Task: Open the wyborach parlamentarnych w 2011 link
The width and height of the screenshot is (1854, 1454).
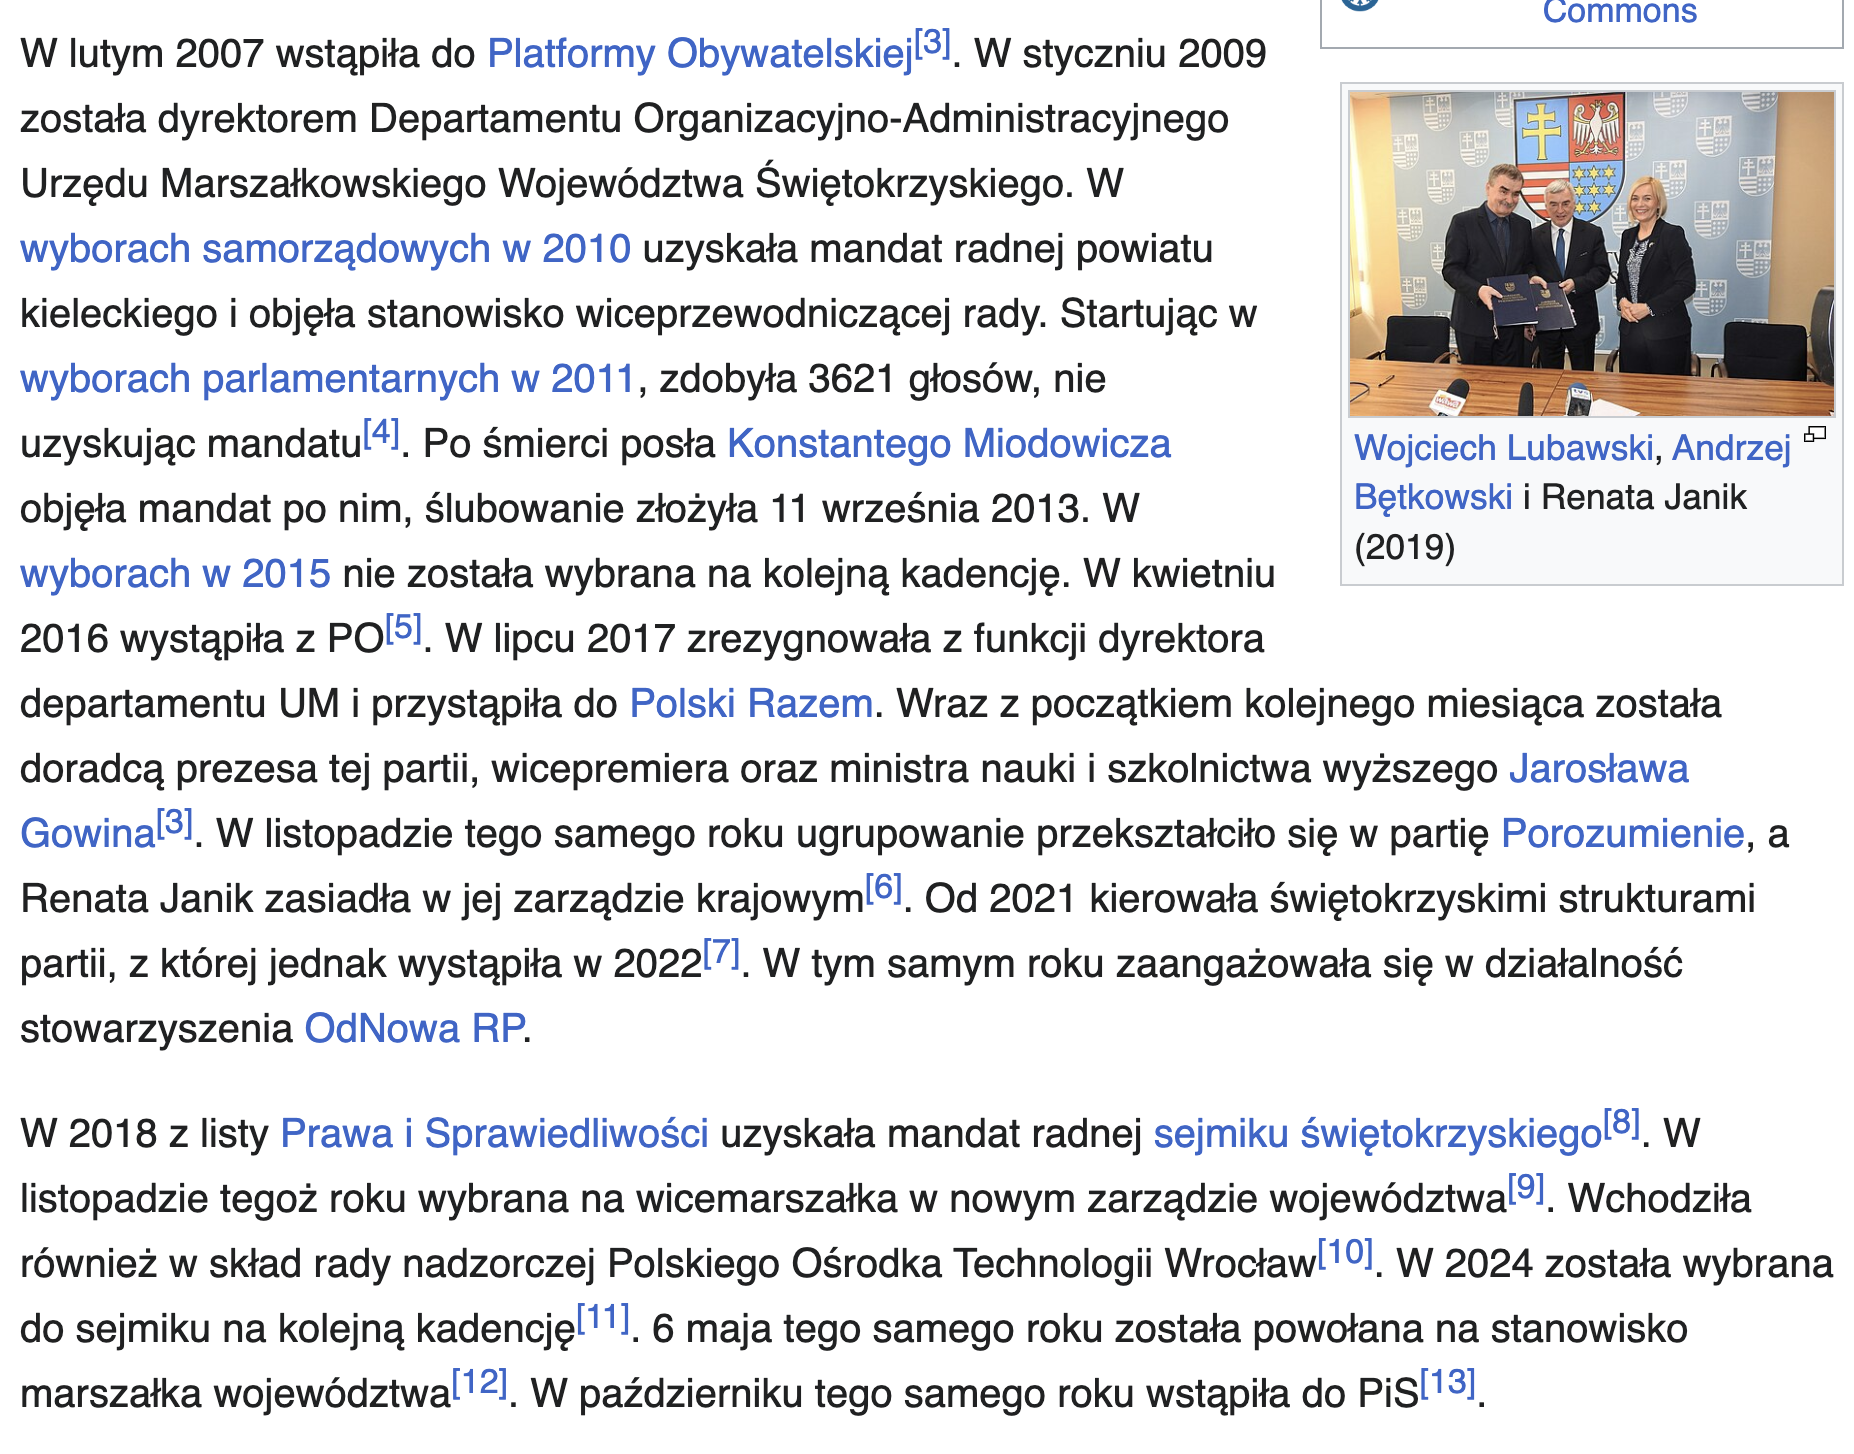Action: coord(327,379)
